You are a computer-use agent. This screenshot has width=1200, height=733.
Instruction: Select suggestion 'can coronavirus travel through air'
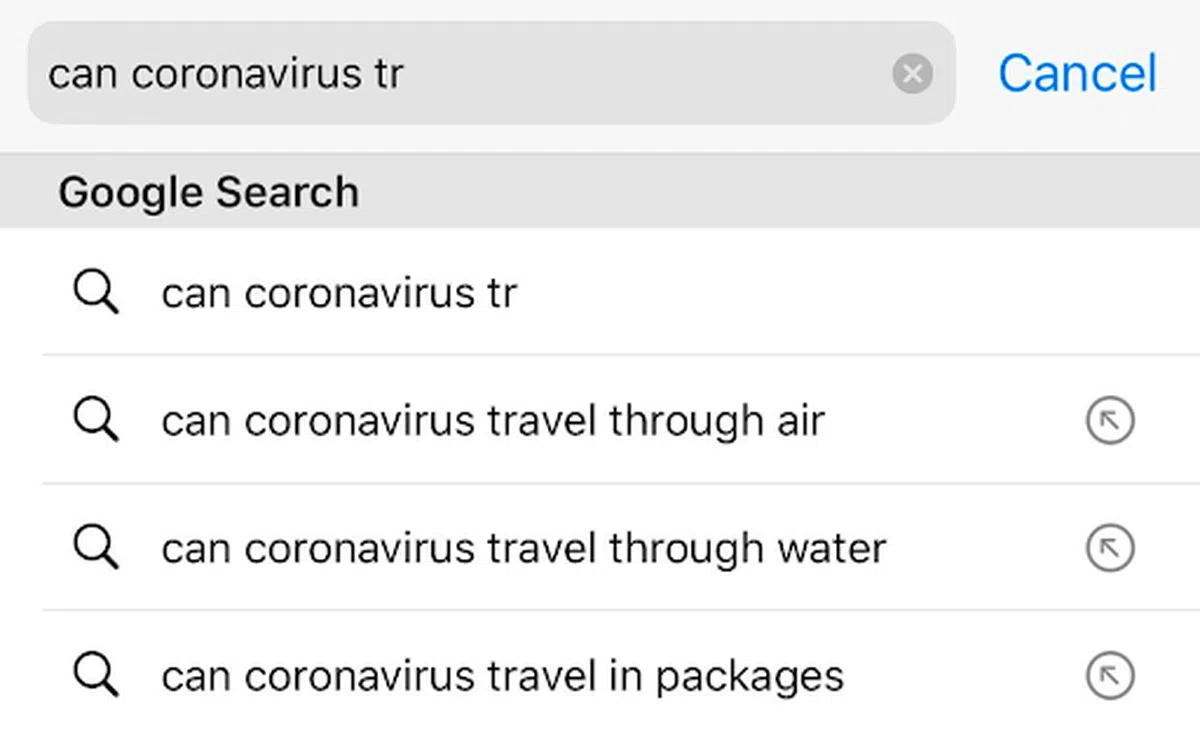(492, 422)
